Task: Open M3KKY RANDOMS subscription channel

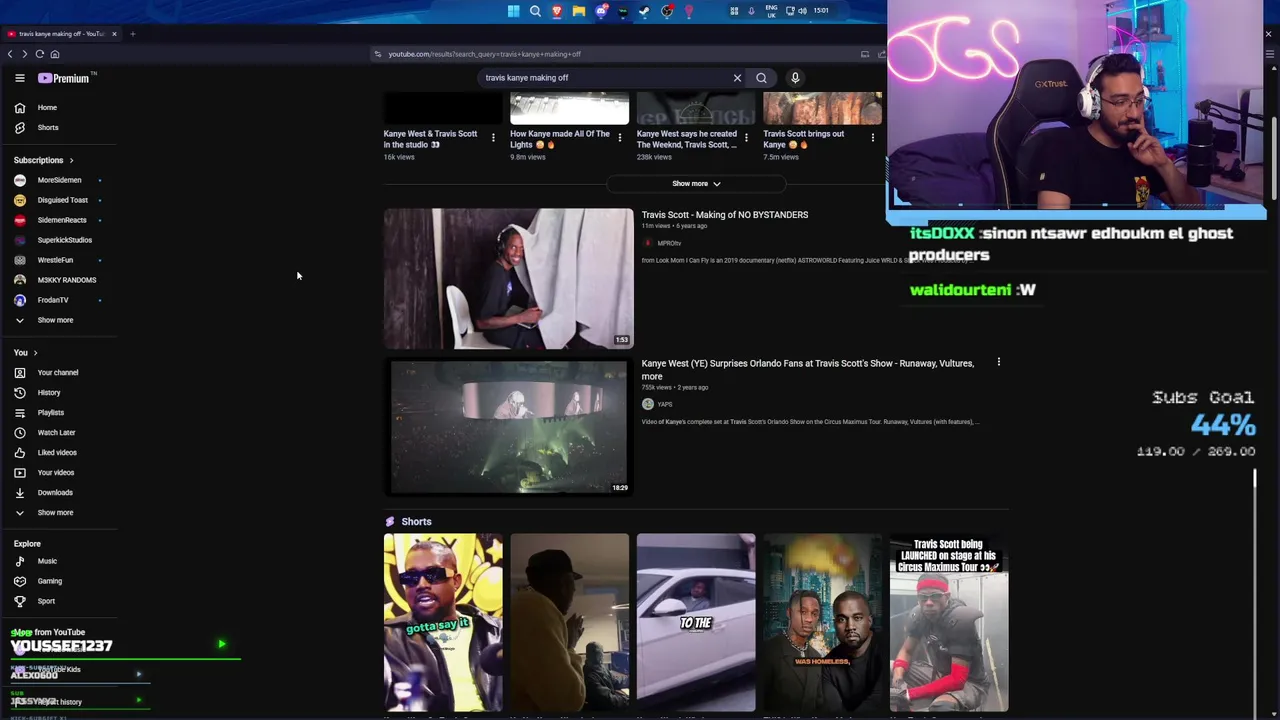Action: click(x=66, y=280)
